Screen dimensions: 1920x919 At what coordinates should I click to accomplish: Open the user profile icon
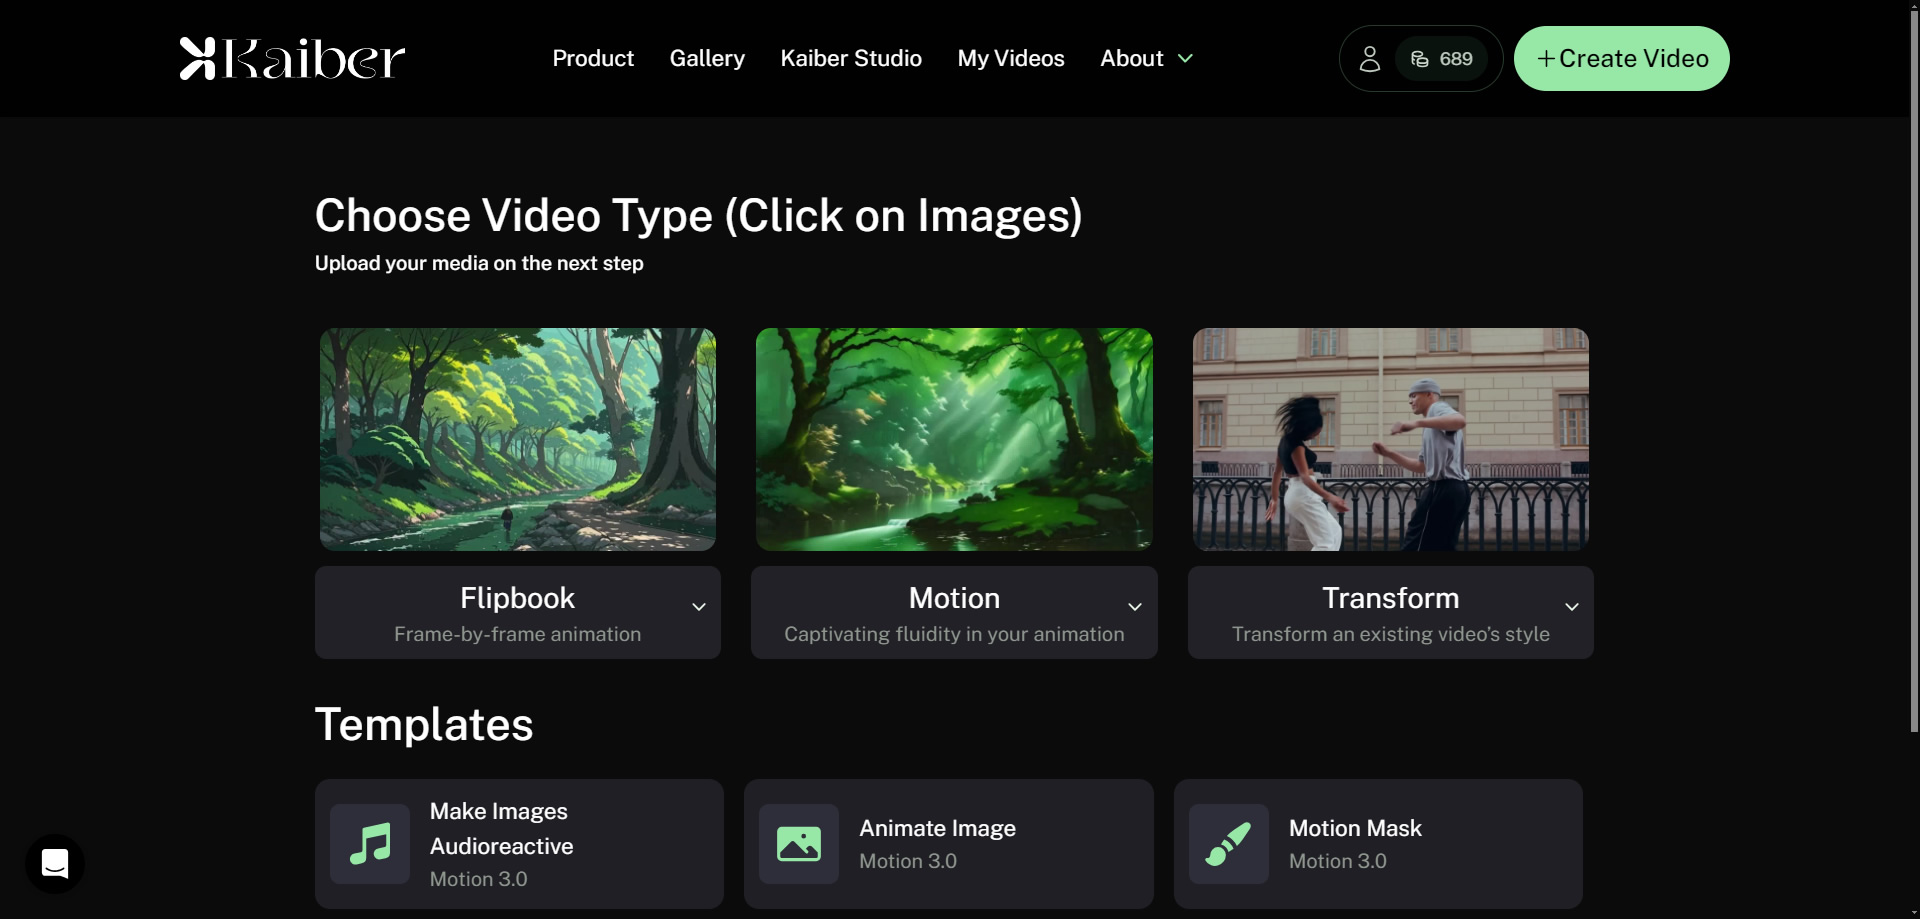click(1369, 59)
